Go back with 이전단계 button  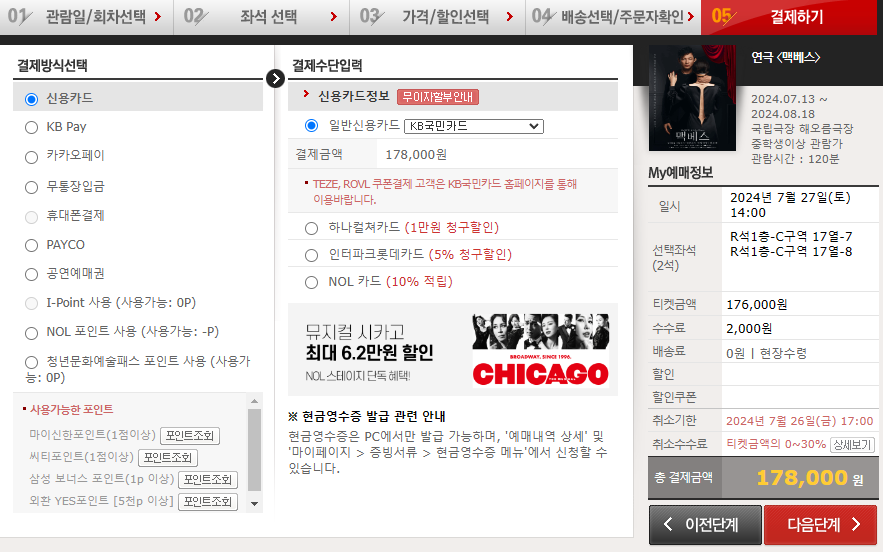coord(705,524)
